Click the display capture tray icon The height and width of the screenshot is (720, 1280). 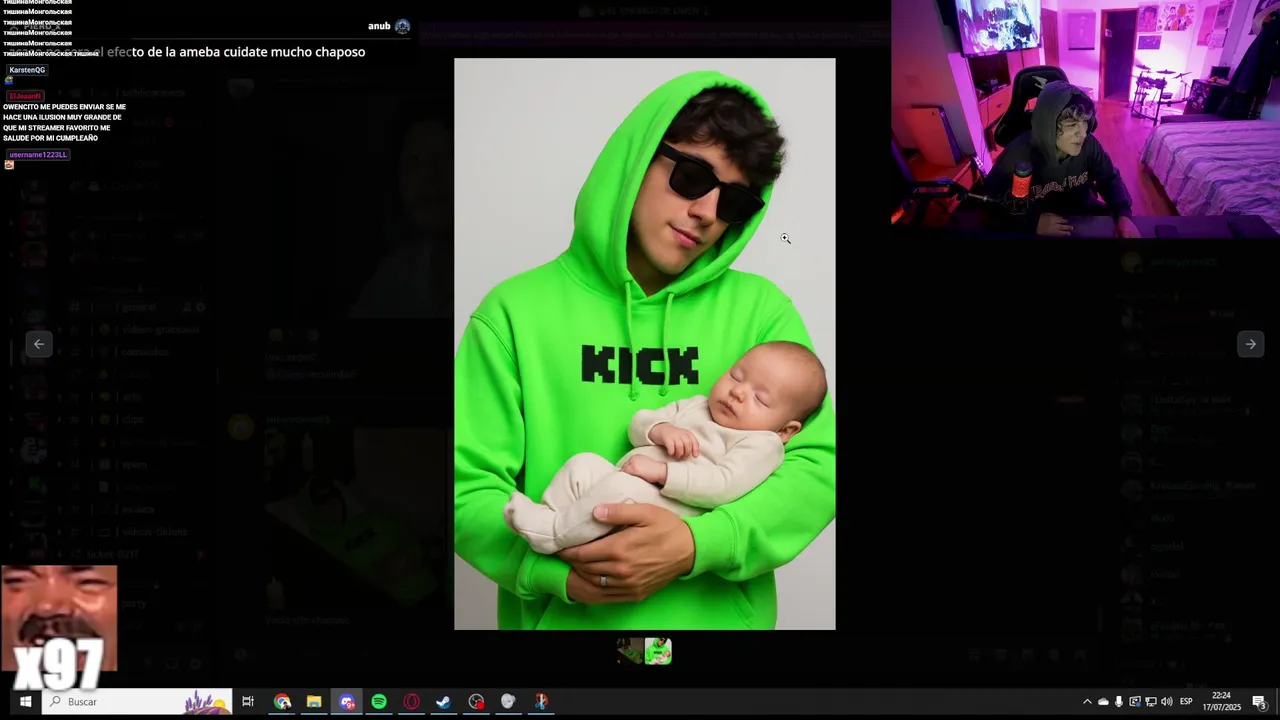pyautogui.click(x=1135, y=701)
